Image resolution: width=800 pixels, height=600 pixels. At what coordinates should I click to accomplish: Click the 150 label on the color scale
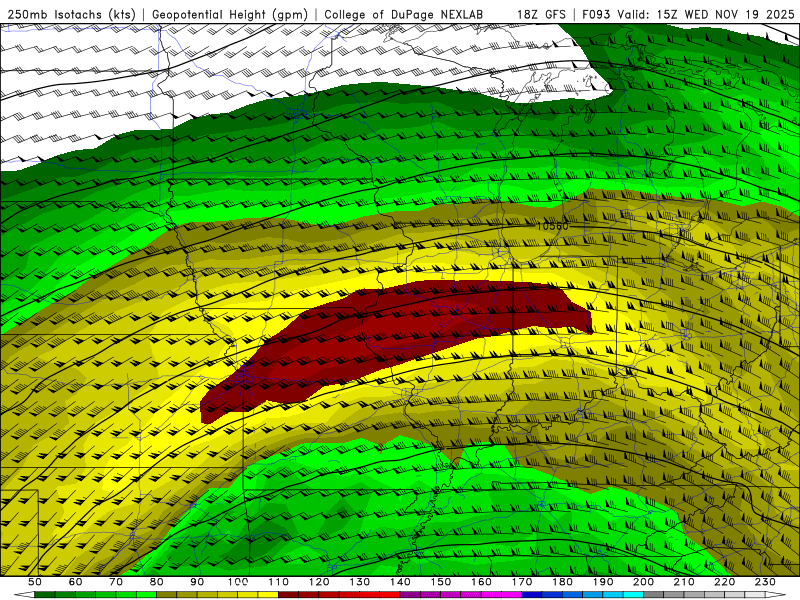pyautogui.click(x=441, y=582)
